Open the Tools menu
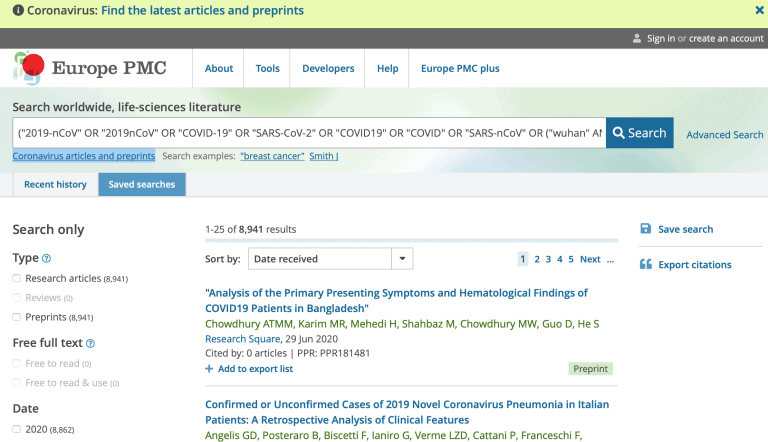The image size is (768, 442). click(267, 69)
